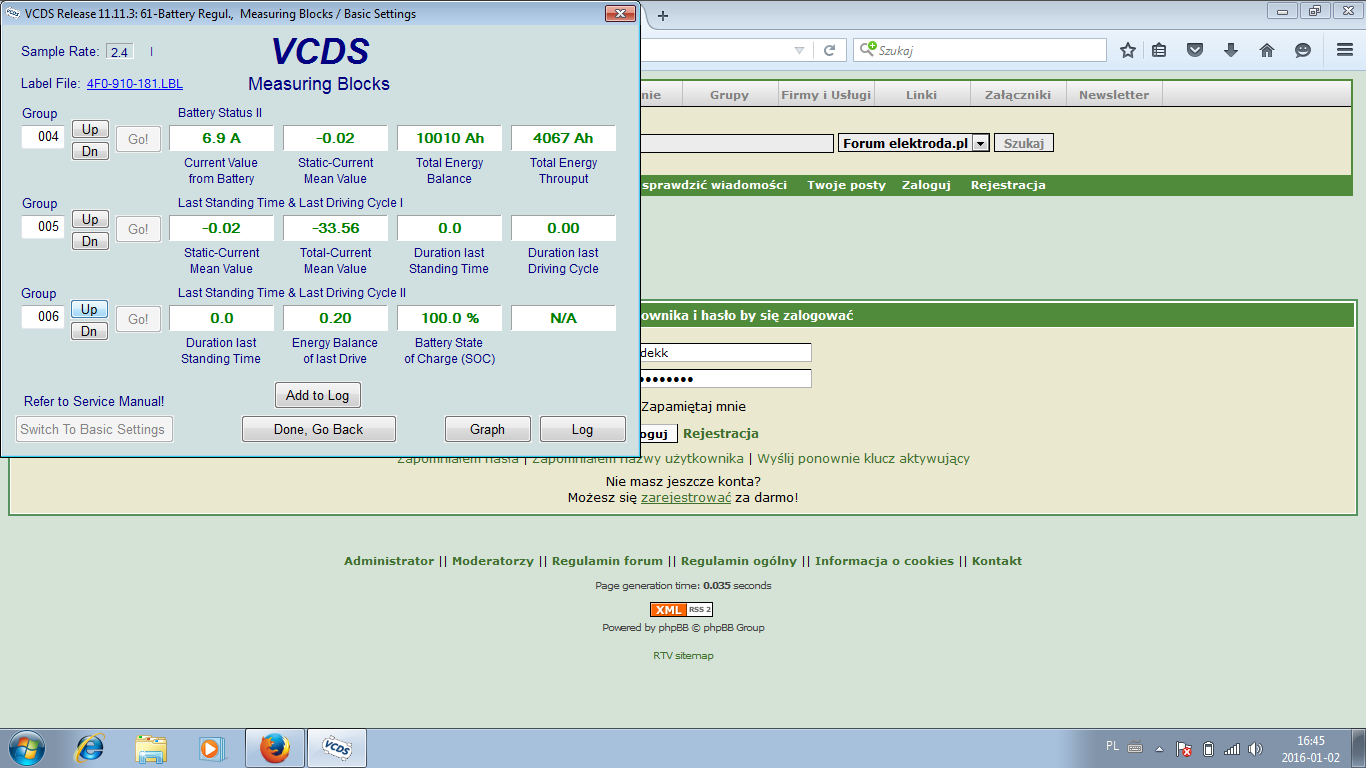Open the Forum elektroda.pl search scope dropdown
Screen dimensions: 1366x768
click(x=981, y=144)
